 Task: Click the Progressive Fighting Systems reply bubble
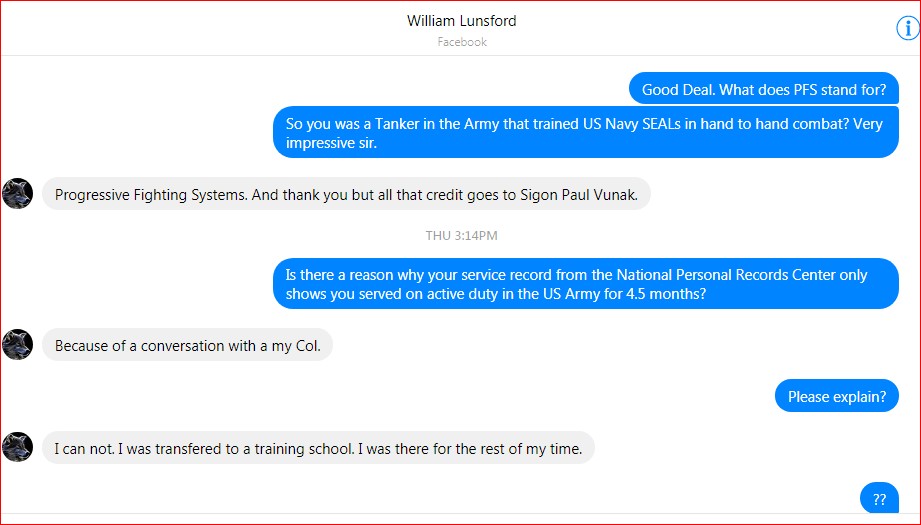click(346, 195)
